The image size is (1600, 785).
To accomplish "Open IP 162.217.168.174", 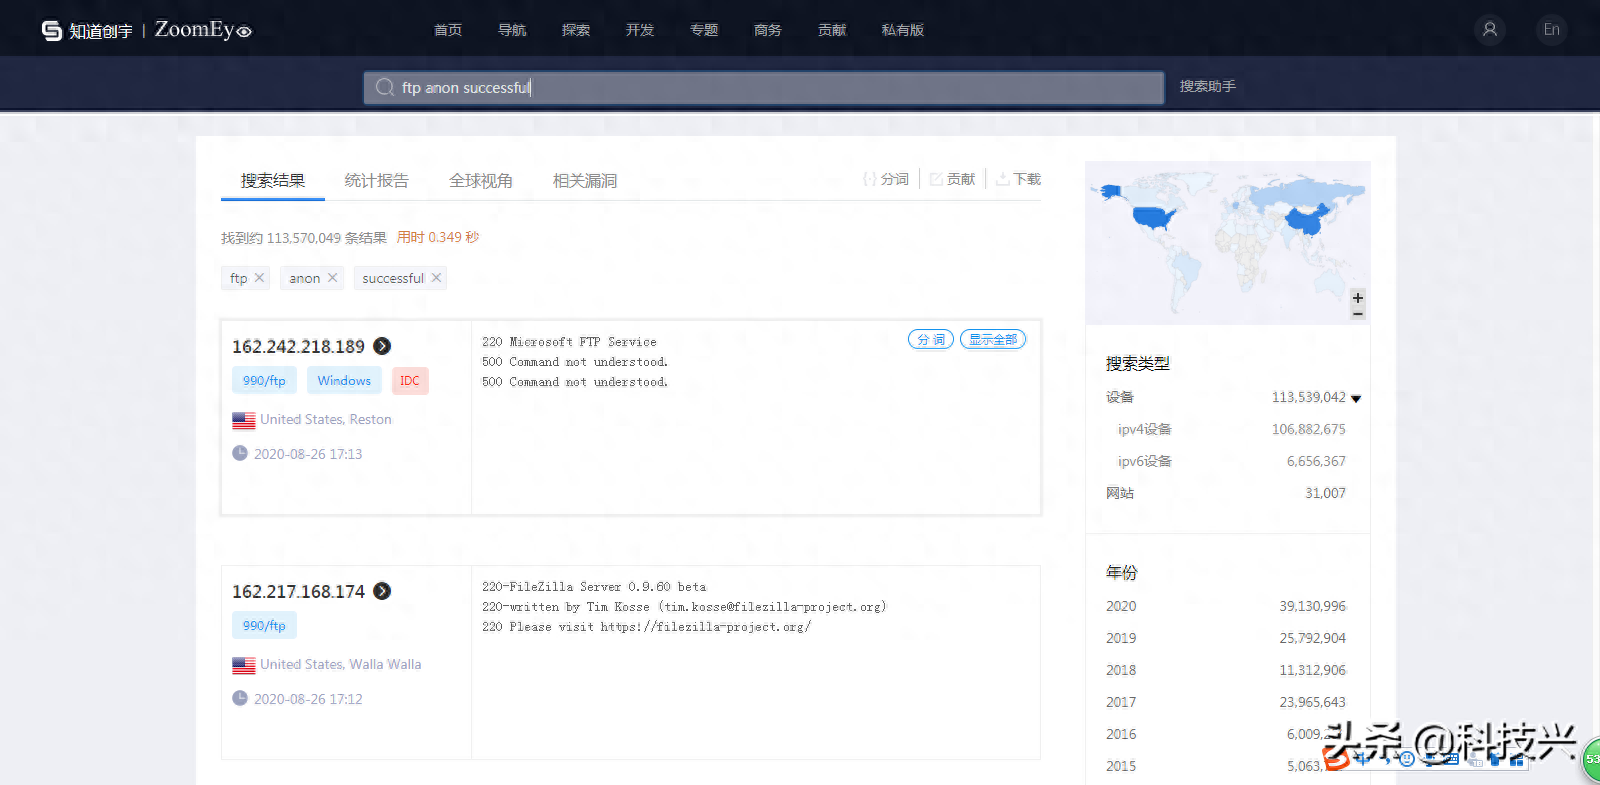I will point(298,592).
